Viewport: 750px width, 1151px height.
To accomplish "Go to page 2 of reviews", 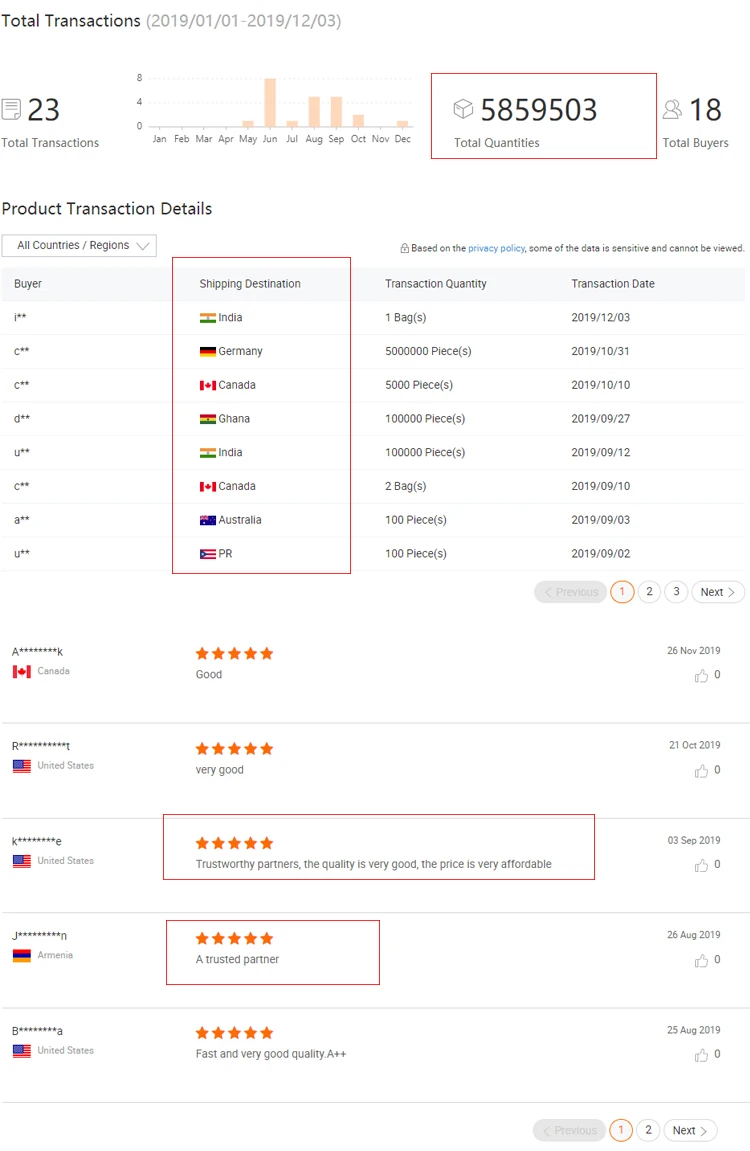I will click(648, 1130).
